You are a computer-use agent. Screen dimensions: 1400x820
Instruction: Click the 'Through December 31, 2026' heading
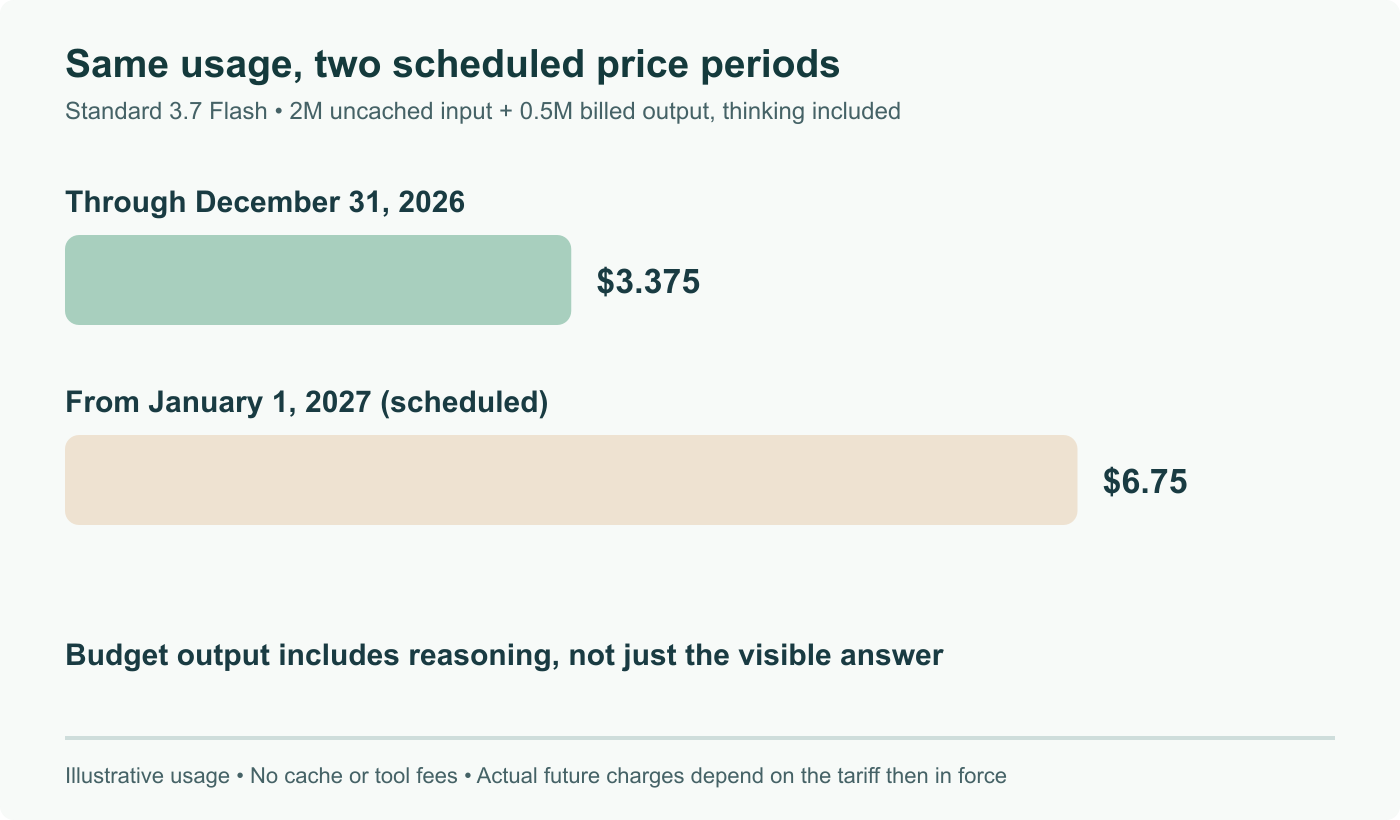pos(265,203)
